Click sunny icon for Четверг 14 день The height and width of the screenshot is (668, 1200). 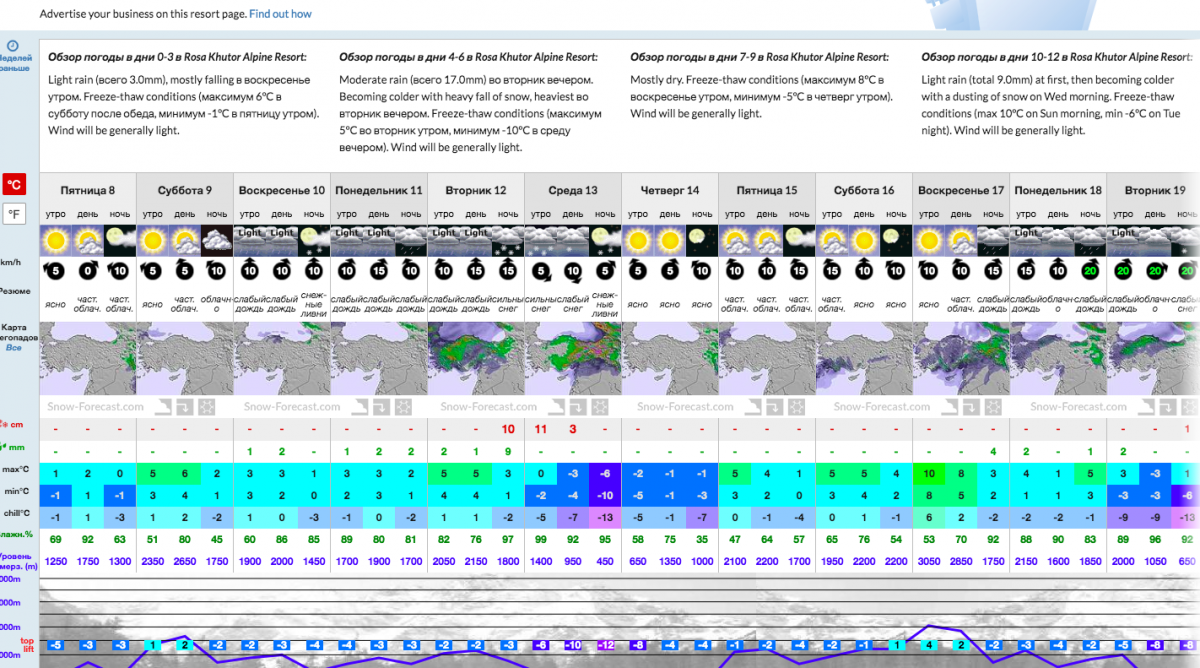point(670,240)
